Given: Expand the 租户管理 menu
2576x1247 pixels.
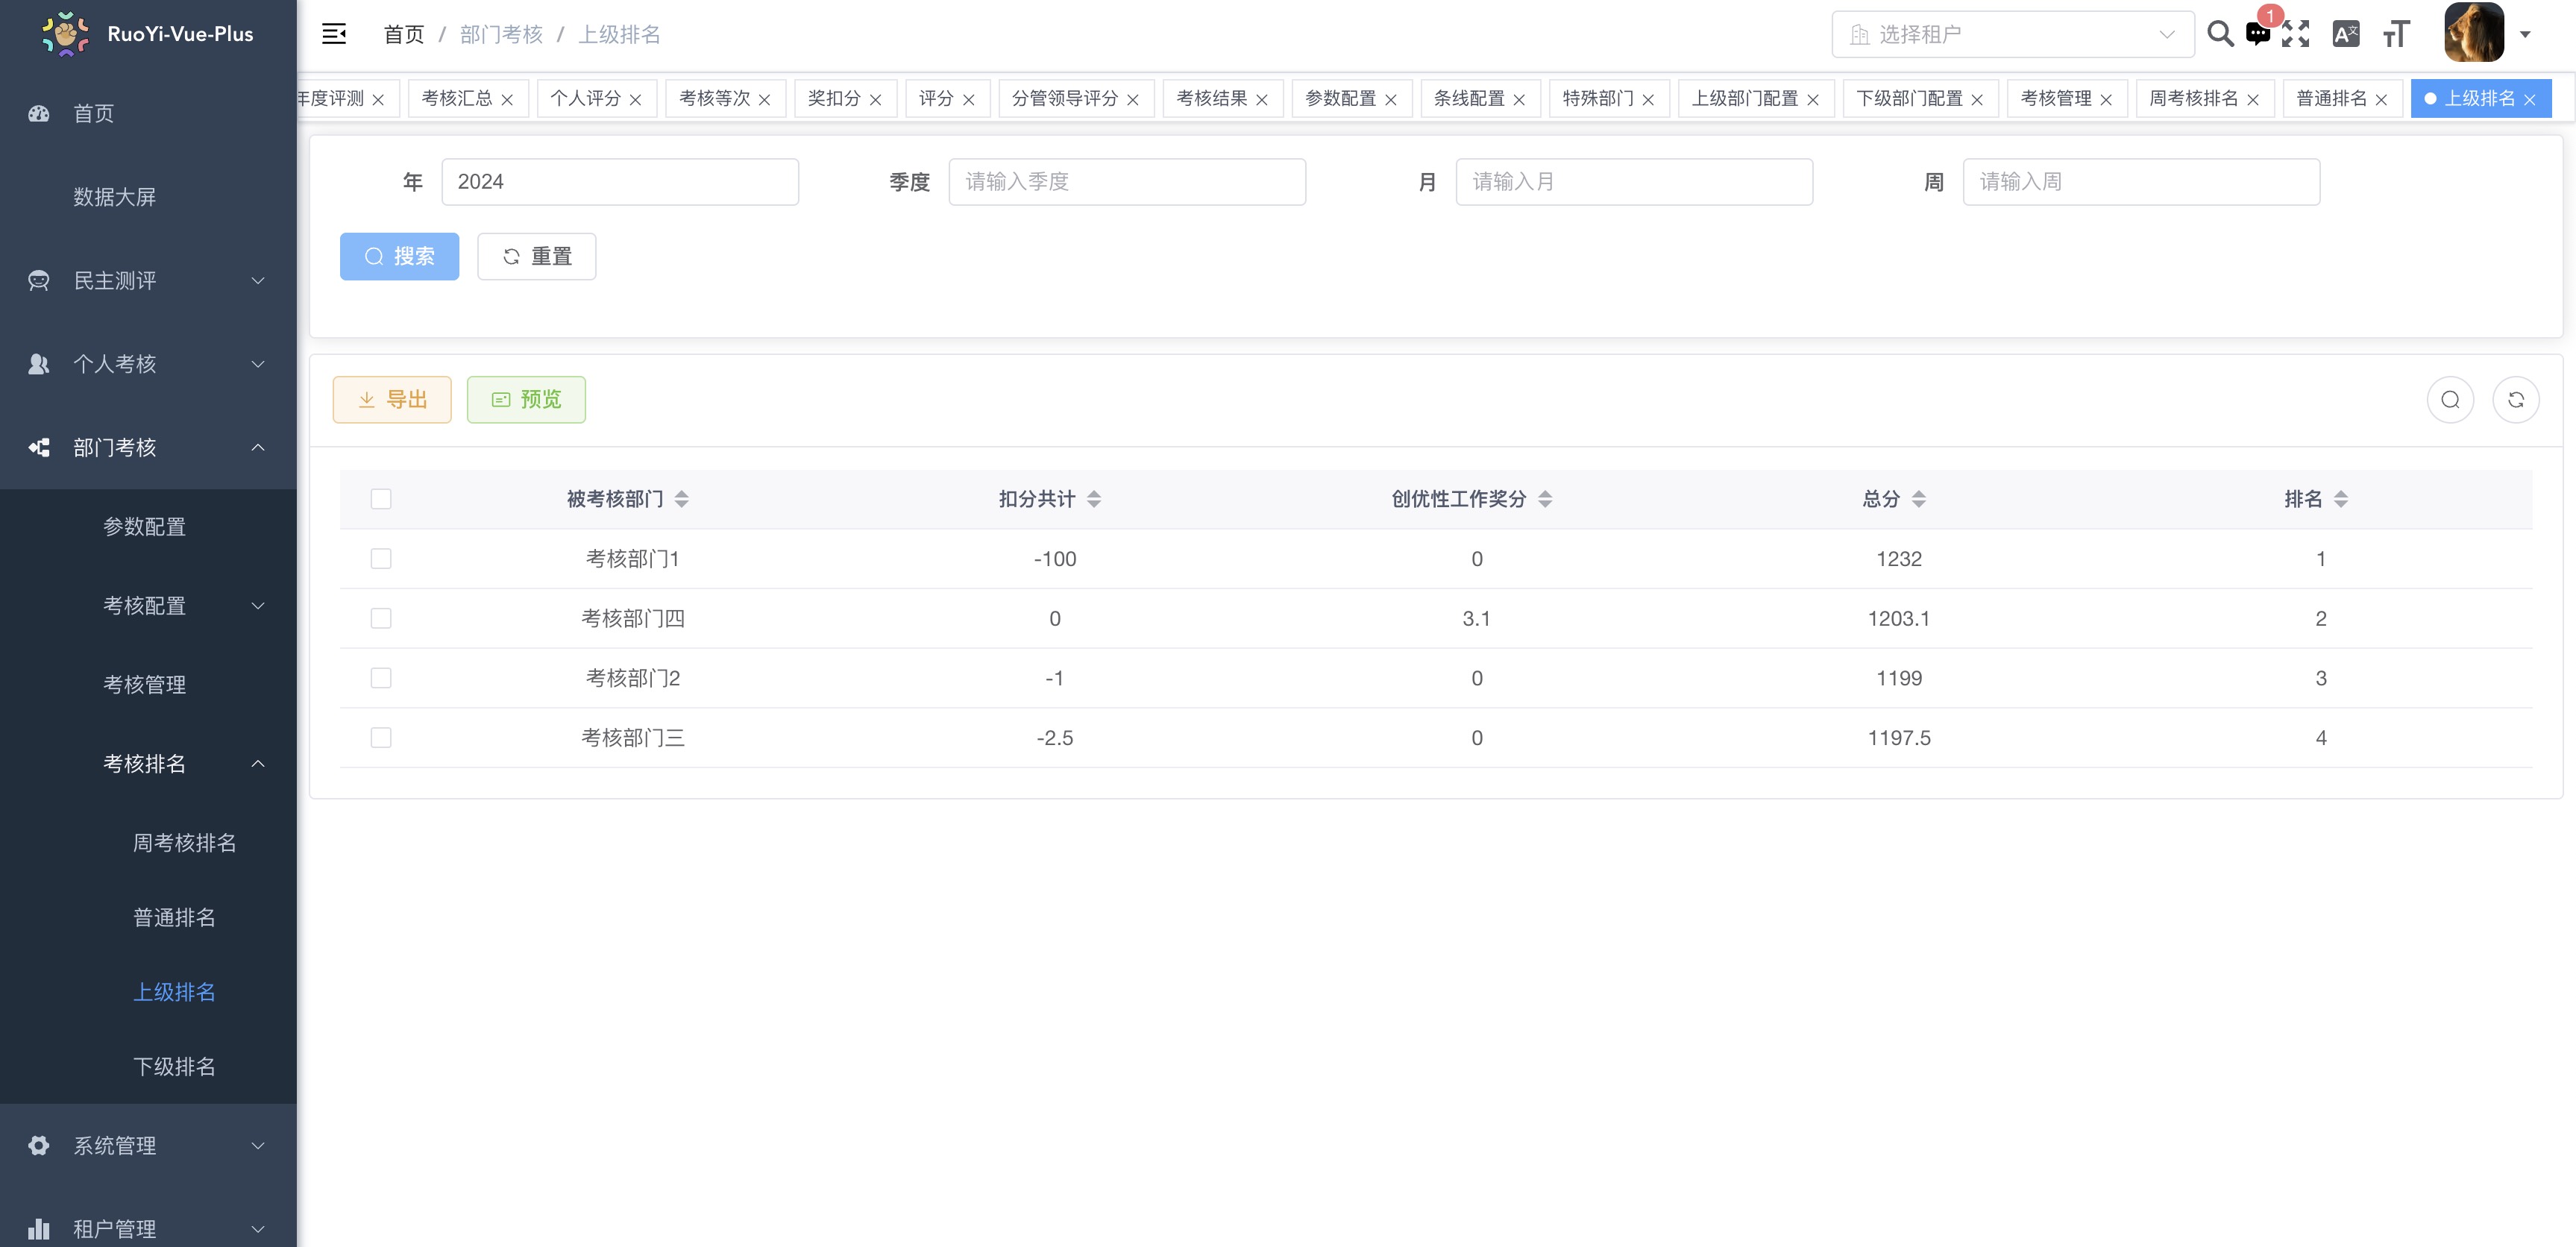Looking at the screenshot, I should tap(148, 1228).
